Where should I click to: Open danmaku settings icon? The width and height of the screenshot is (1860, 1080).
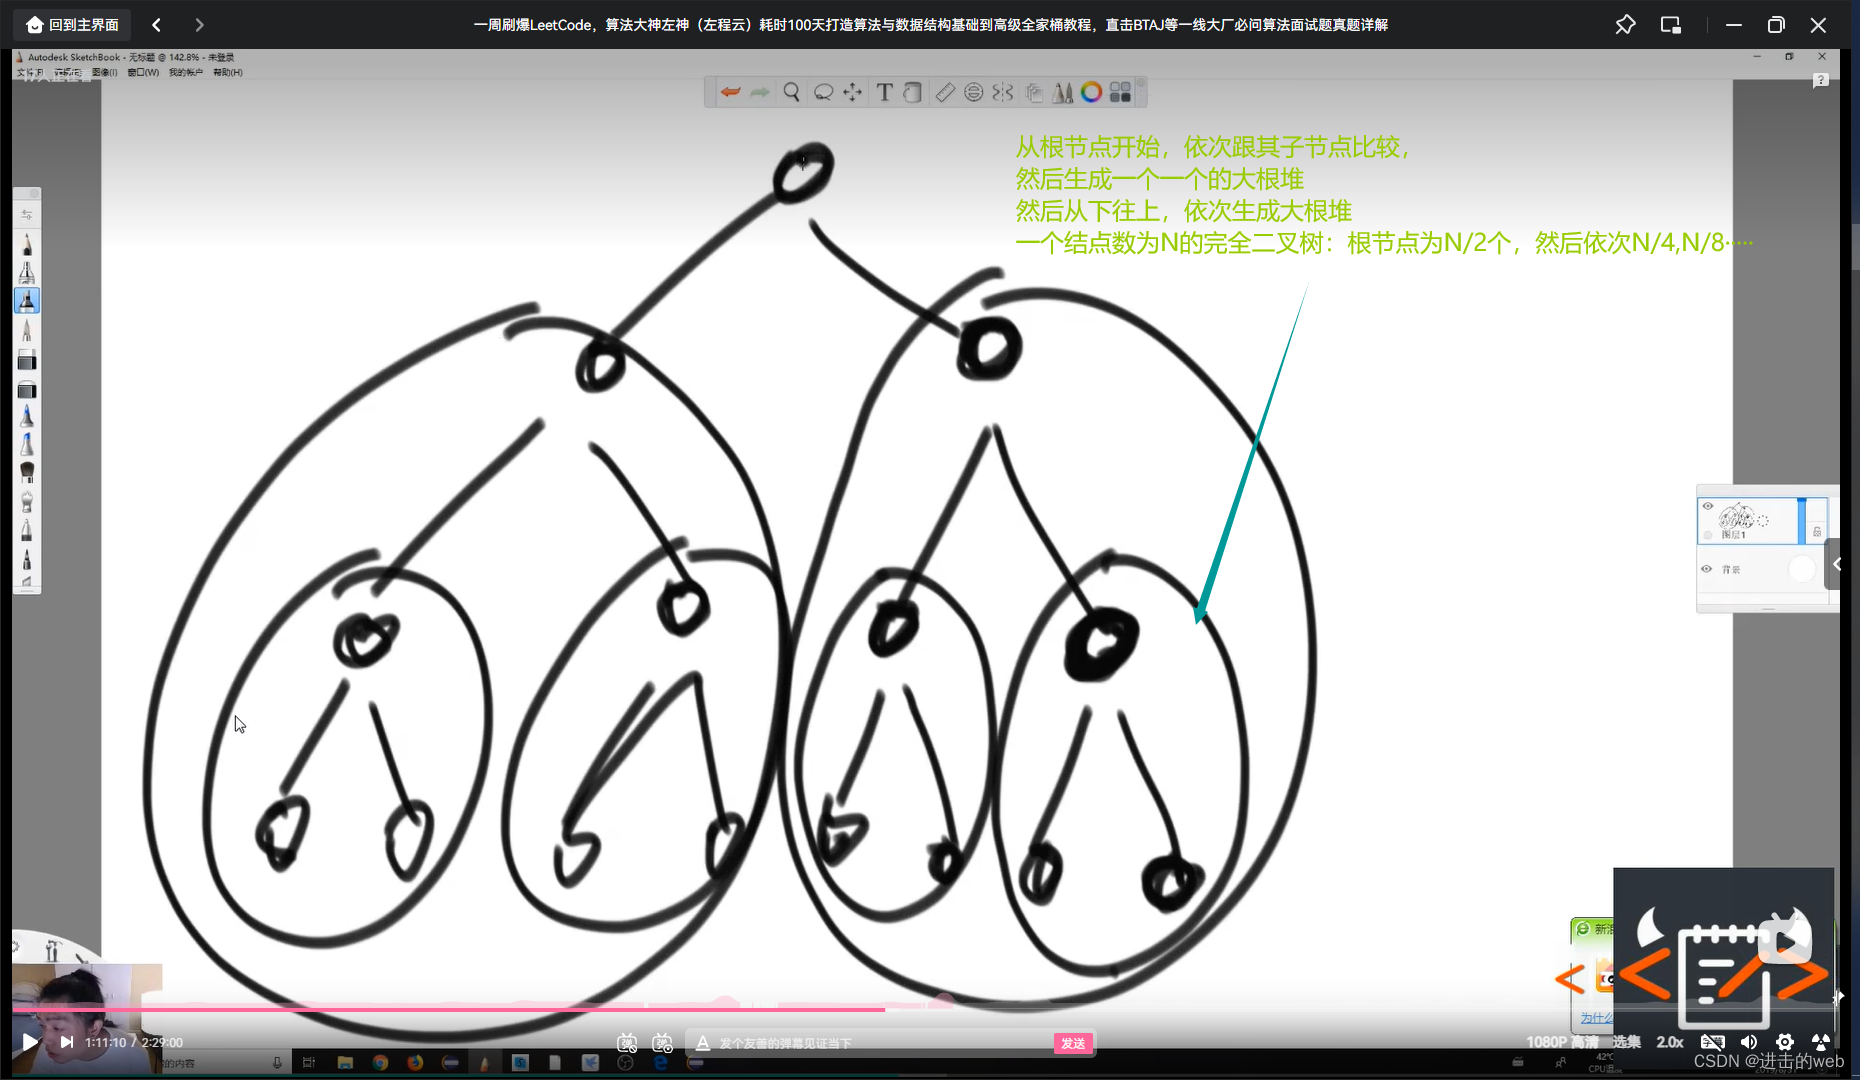662,1043
